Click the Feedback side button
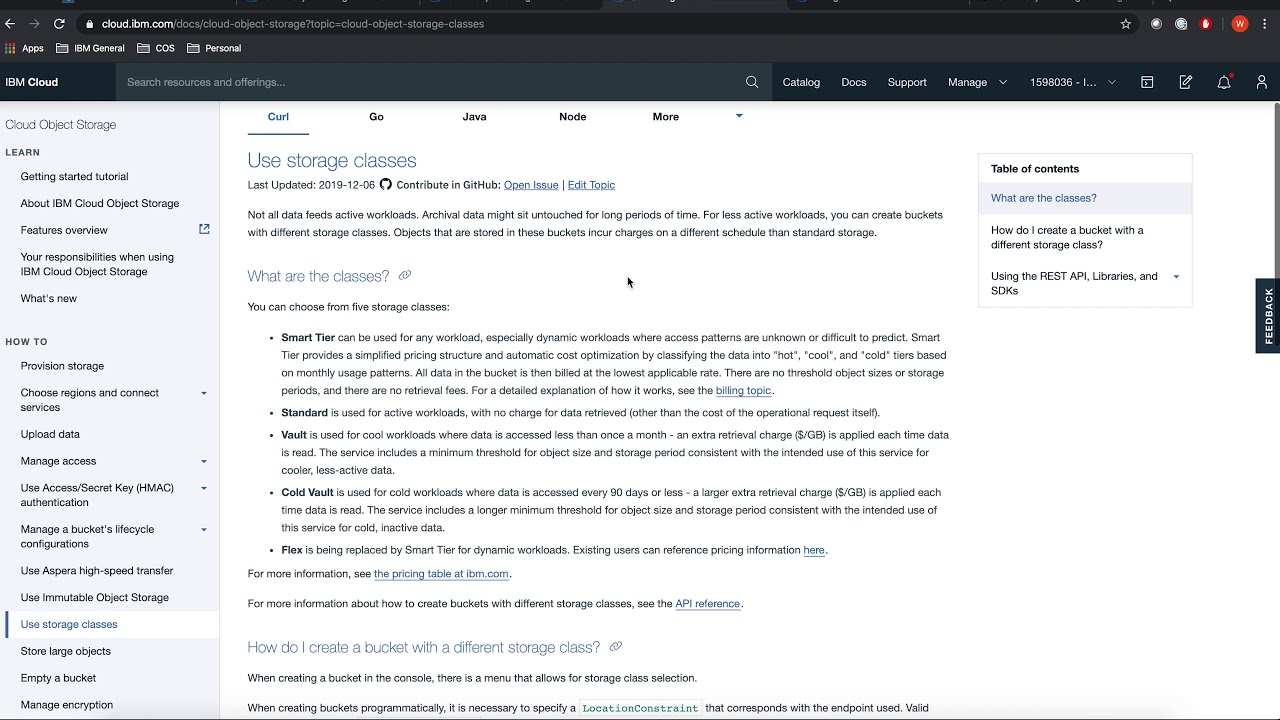Image resolution: width=1280 pixels, height=720 pixels. coord(1268,316)
